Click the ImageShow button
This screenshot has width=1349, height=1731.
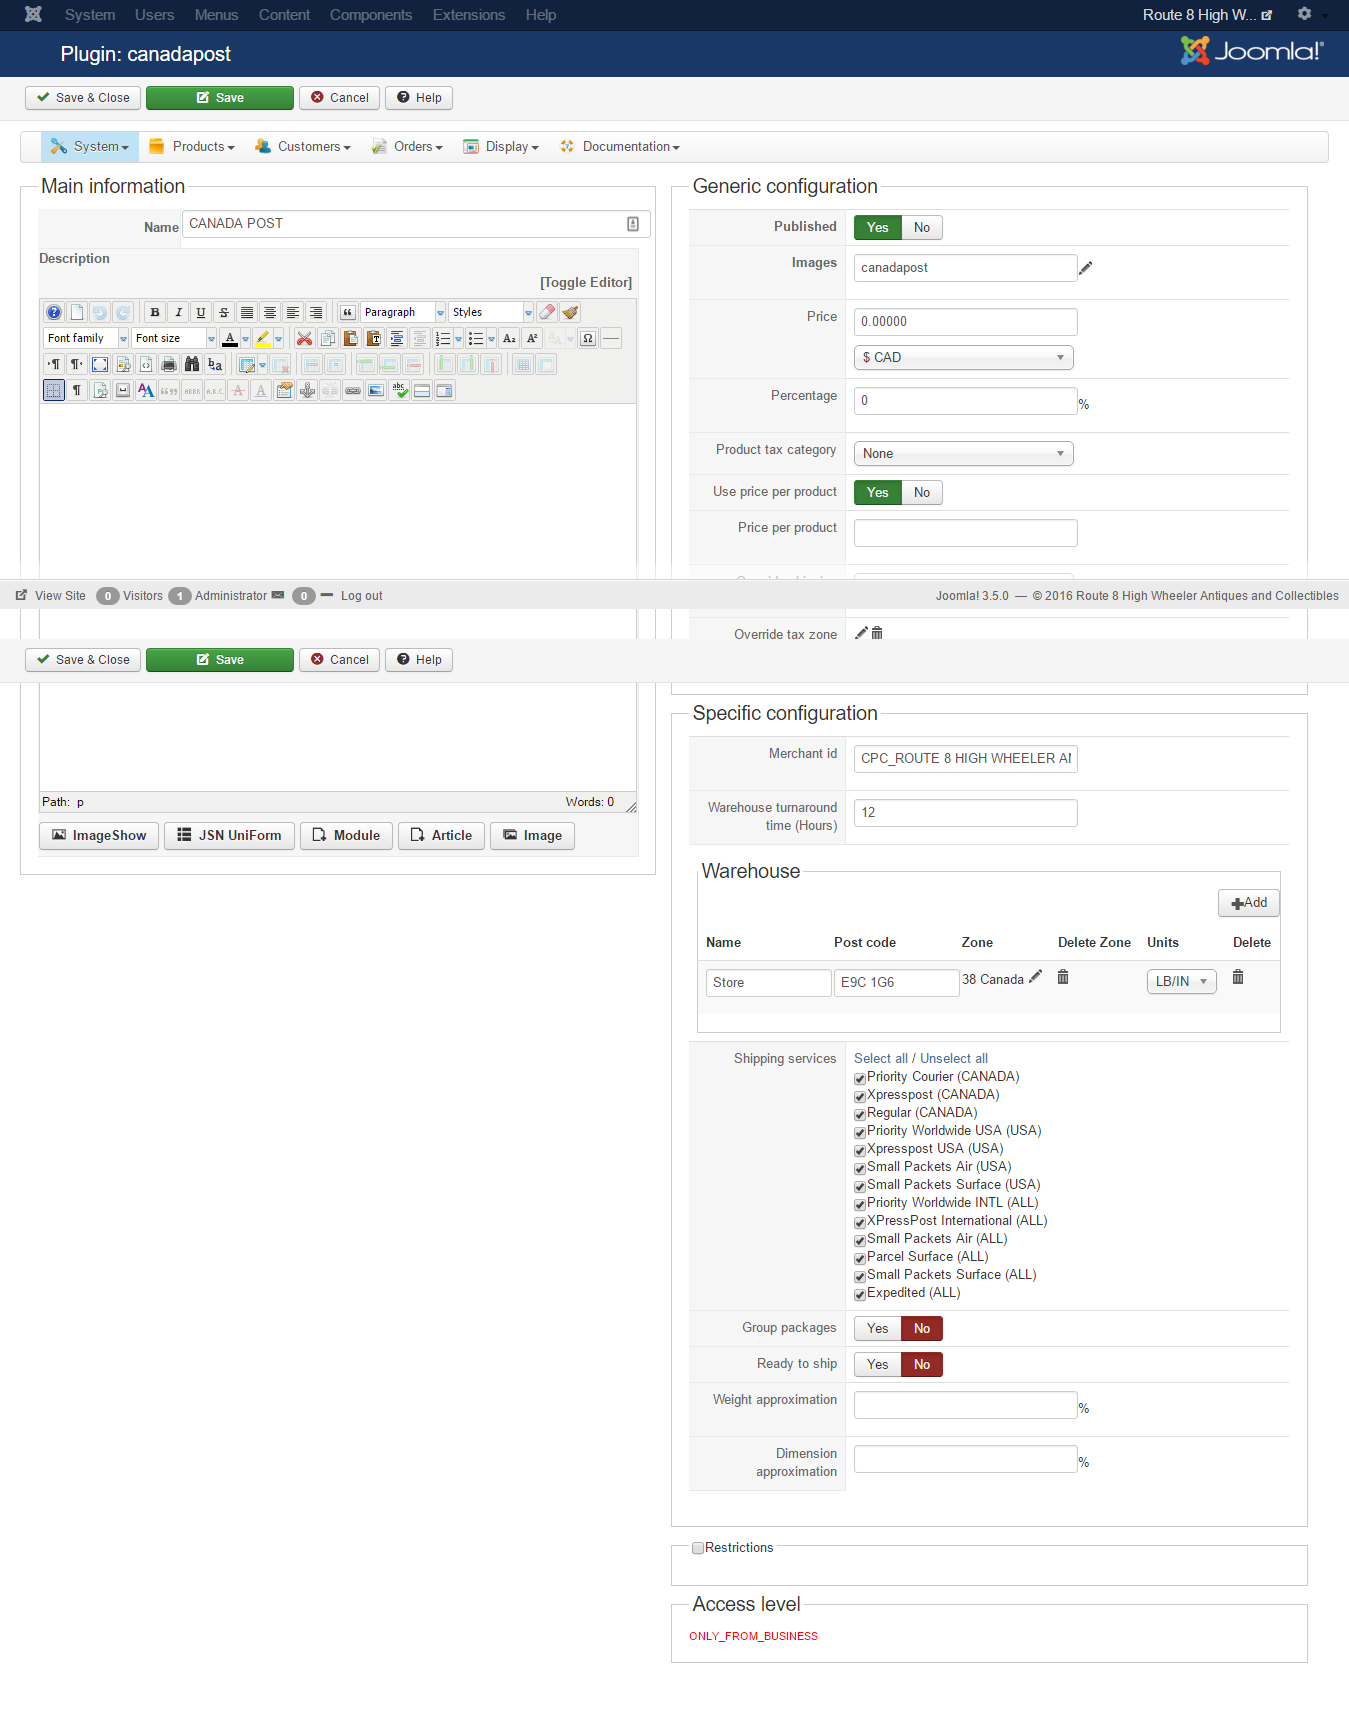pos(99,836)
